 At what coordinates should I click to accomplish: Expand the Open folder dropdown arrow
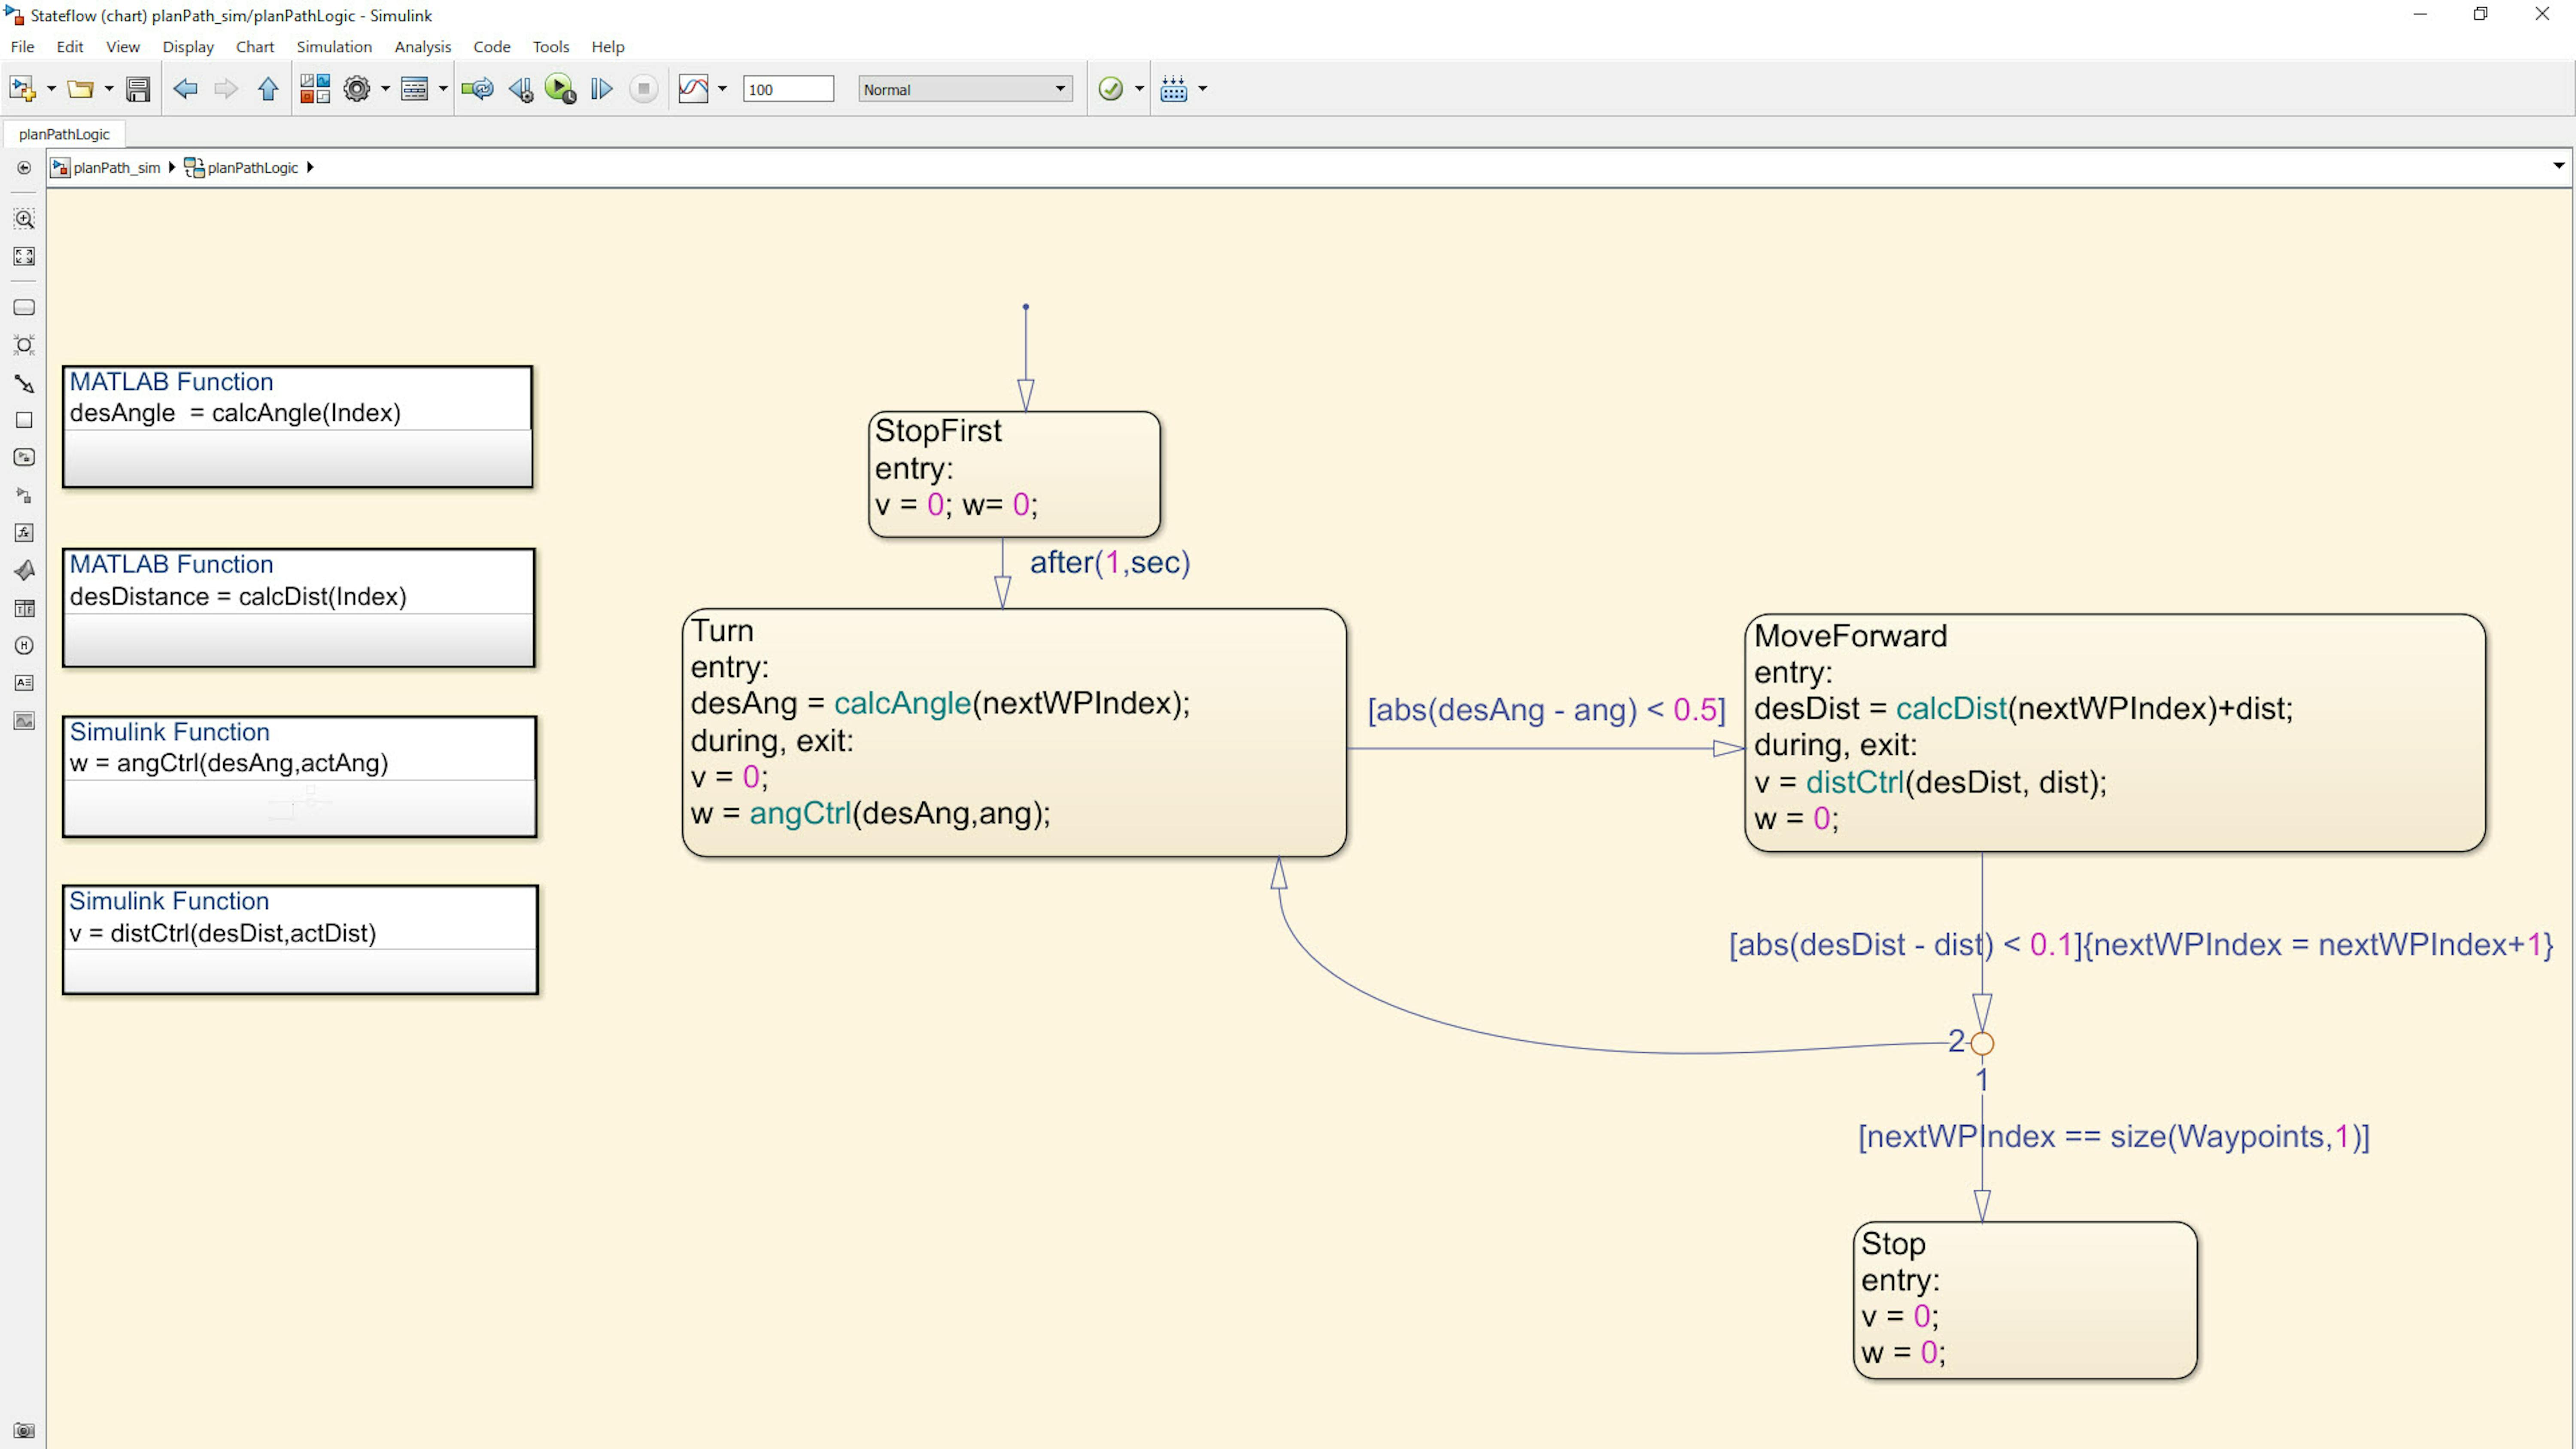click(x=109, y=89)
